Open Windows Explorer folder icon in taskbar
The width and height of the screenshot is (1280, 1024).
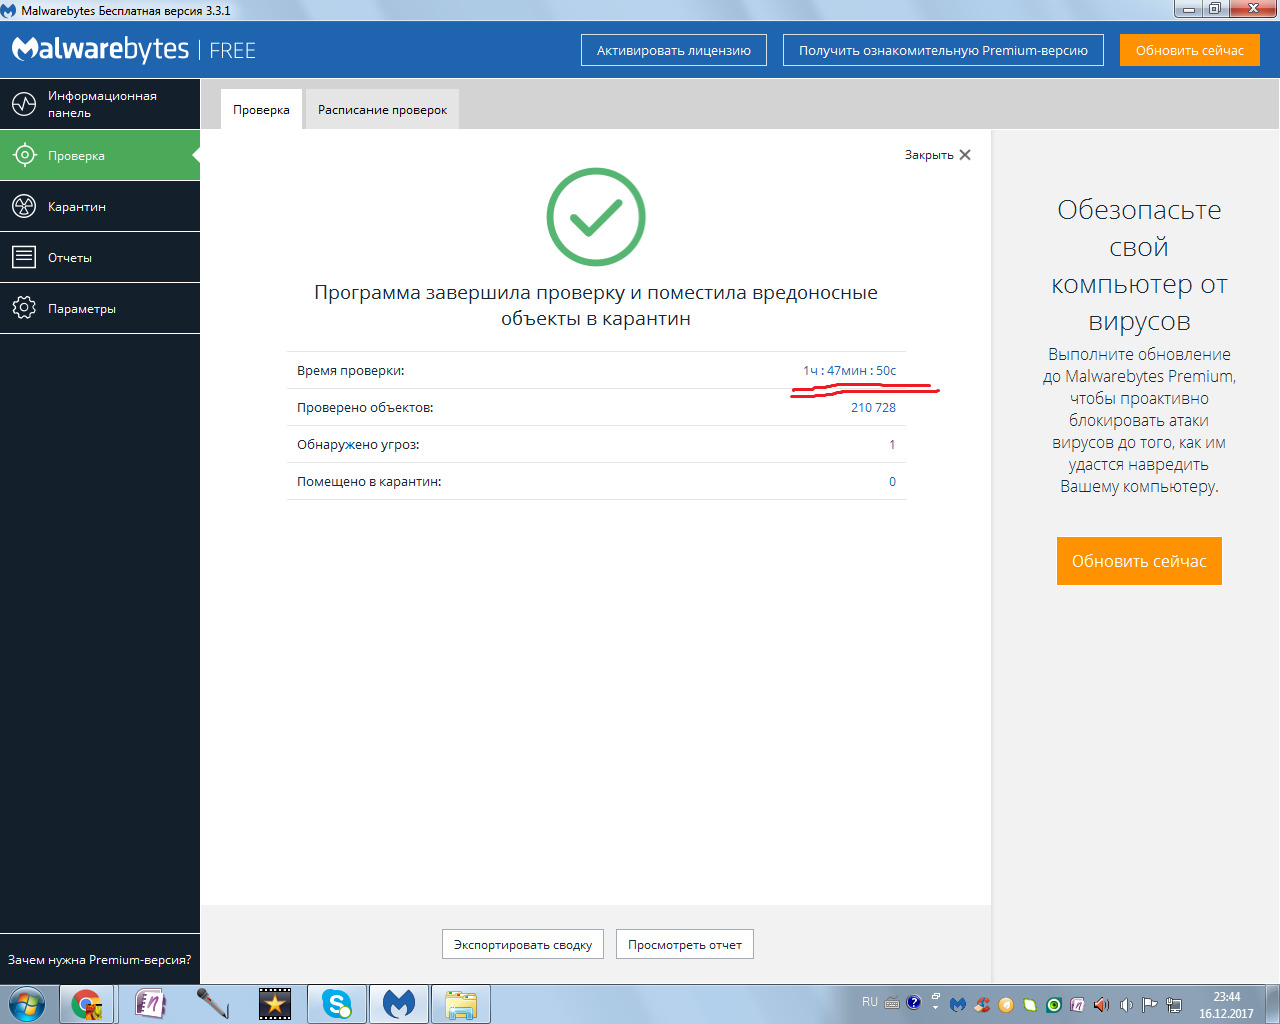pos(461,1003)
